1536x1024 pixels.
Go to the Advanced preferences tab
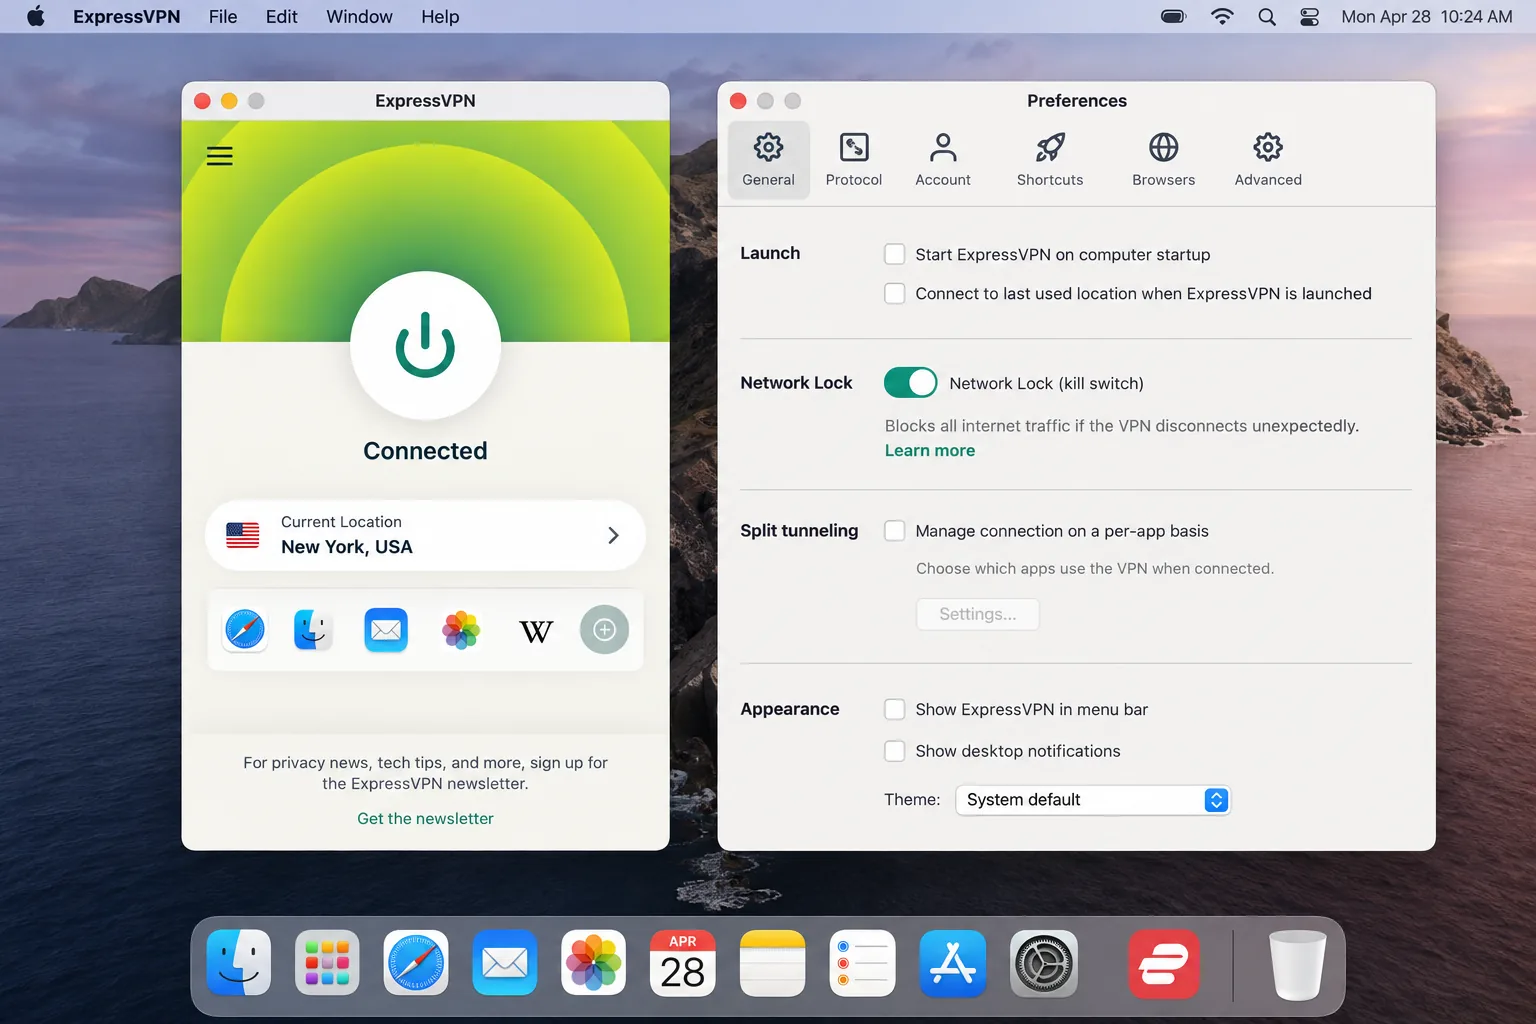point(1268,160)
